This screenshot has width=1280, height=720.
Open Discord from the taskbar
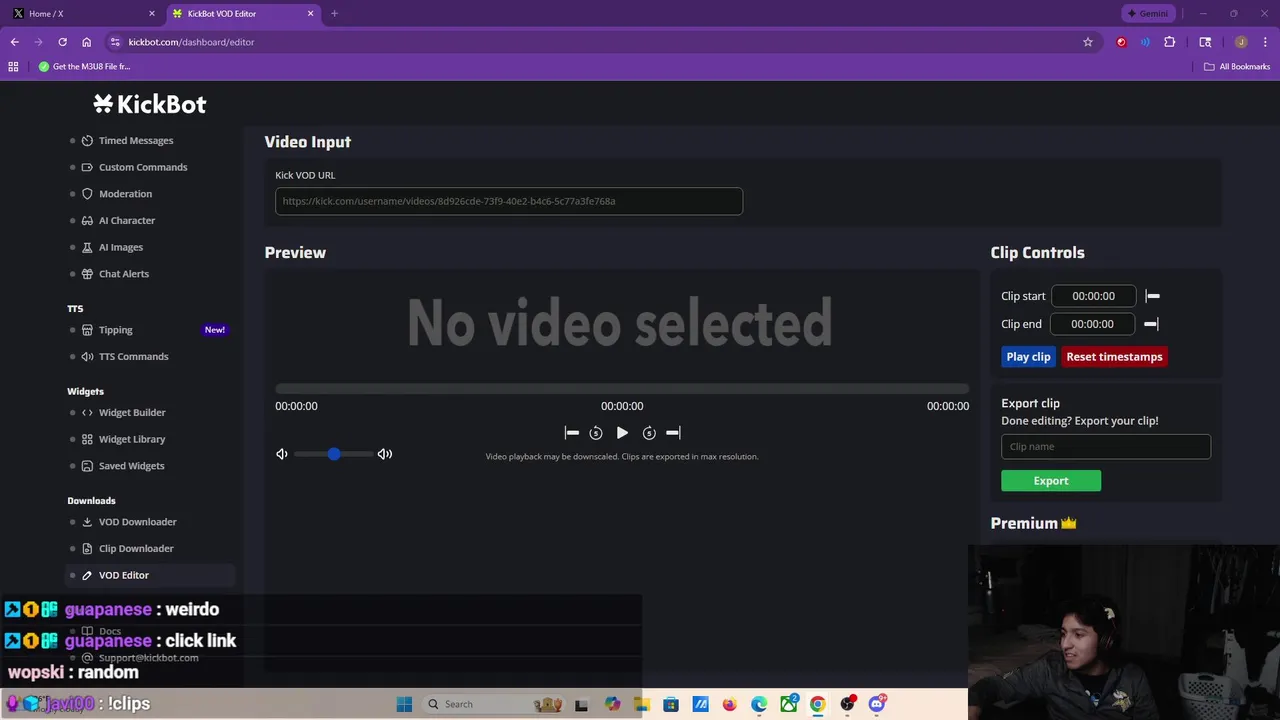click(x=877, y=704)
